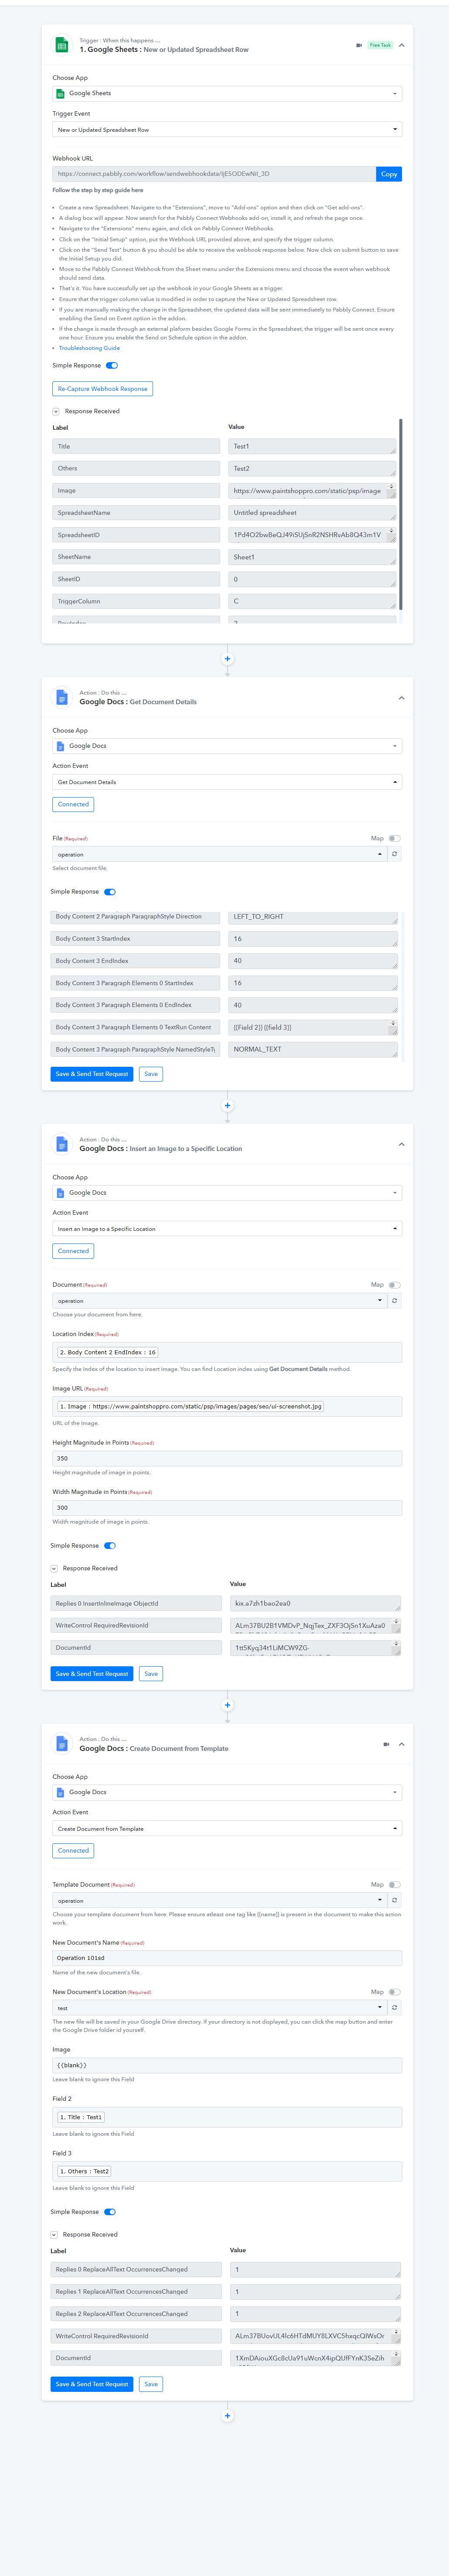The width and height of the screenshot is (449, 2576).
Task: Open Choose App dropdown in Get Document Details step
Action: [x=227, y=746]
